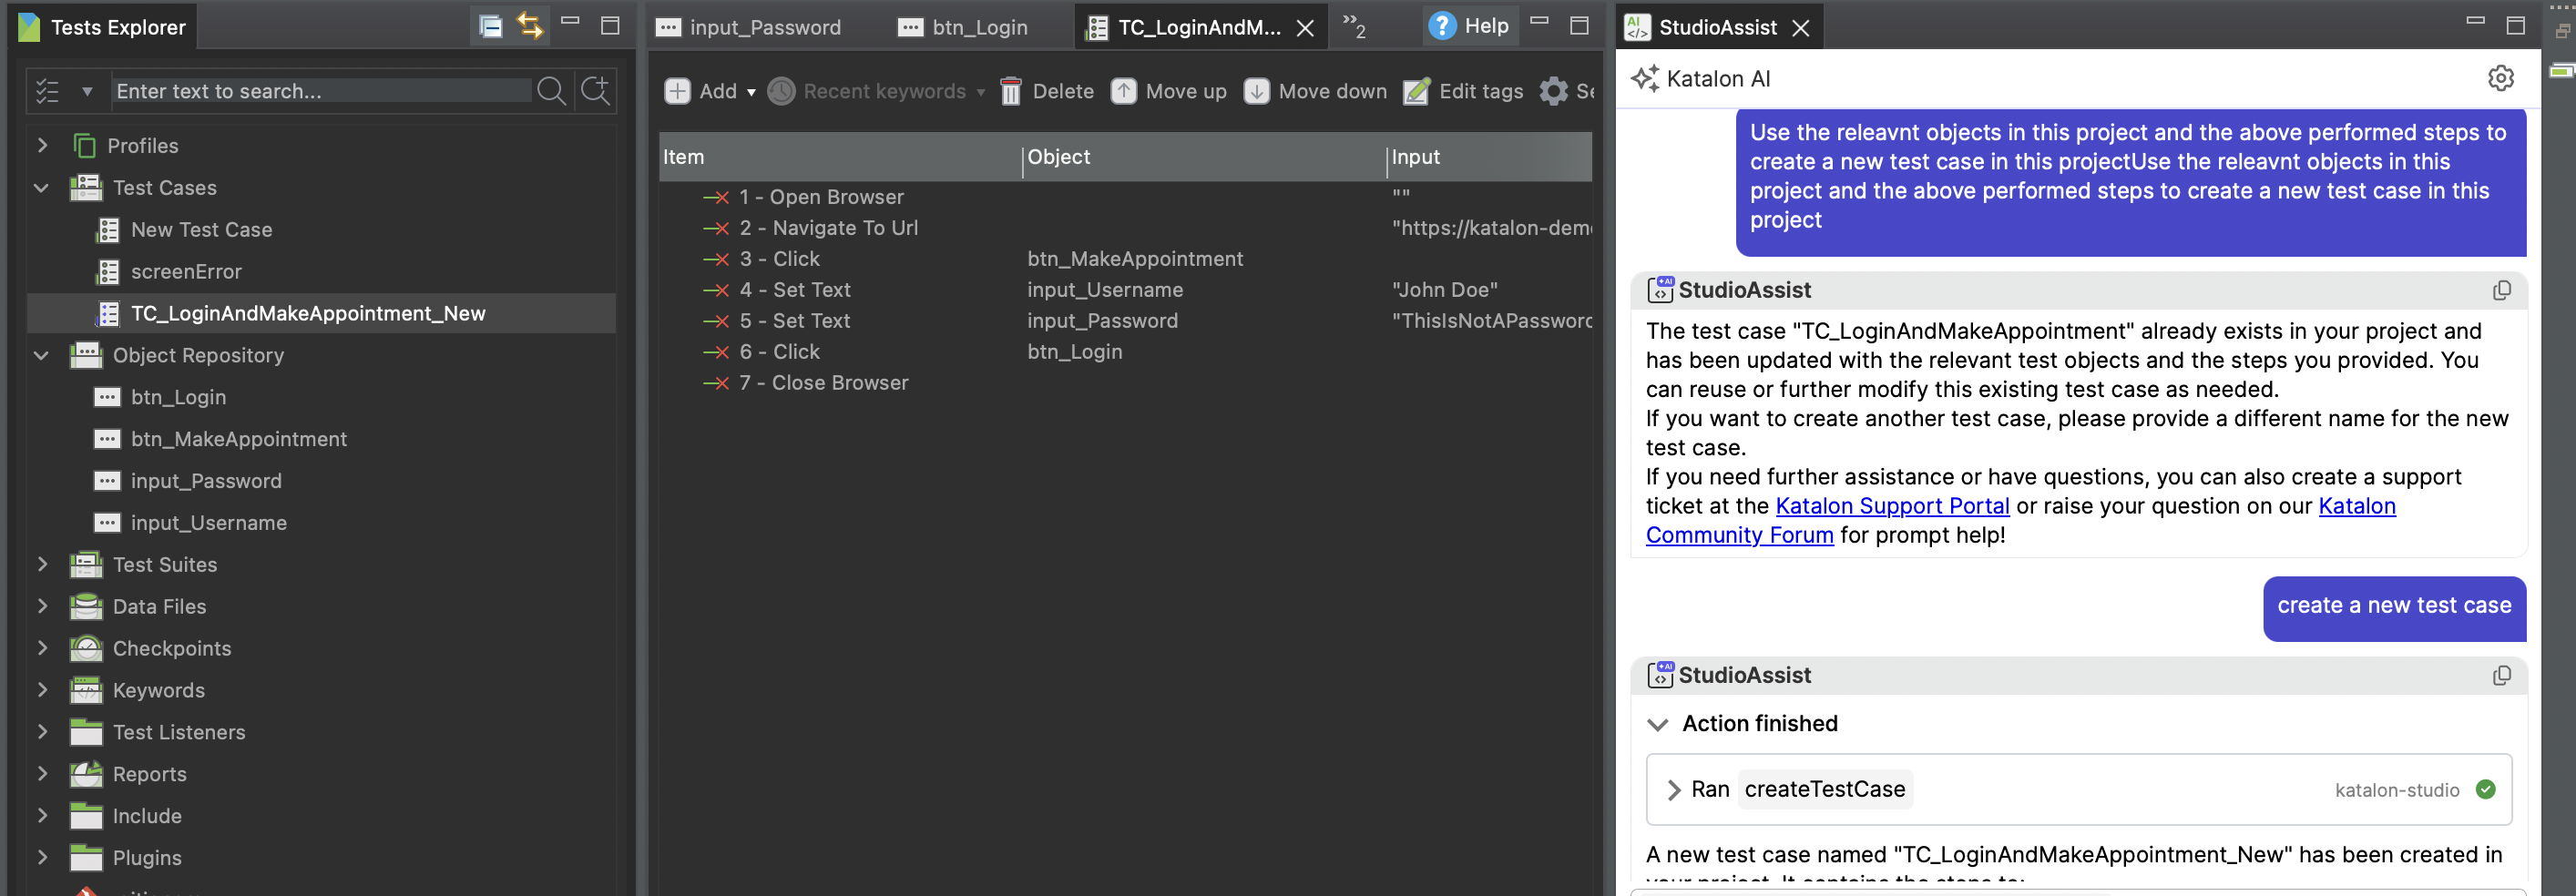Viewport: 2576px width, 896px height.
Task: Expand the Test Suites section
Action: point(41,564)
